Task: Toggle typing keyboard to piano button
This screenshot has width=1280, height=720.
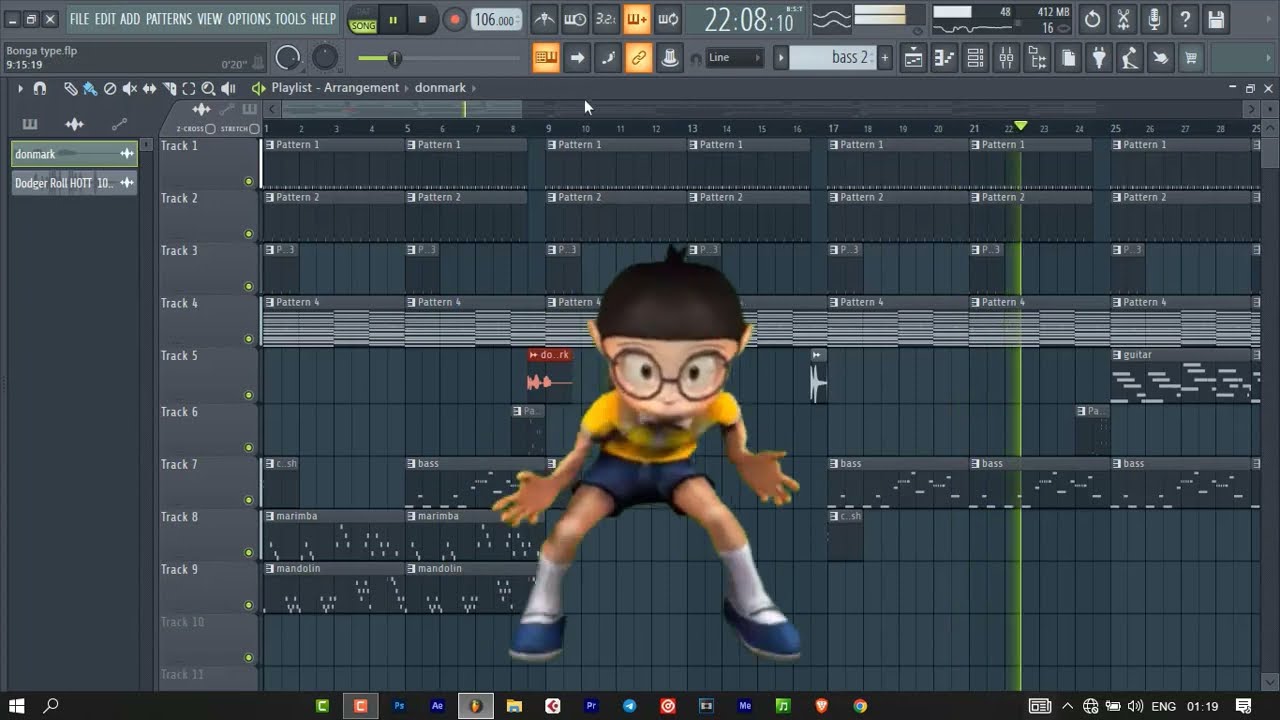Action: pyautogui.click(x=546, y=58)
